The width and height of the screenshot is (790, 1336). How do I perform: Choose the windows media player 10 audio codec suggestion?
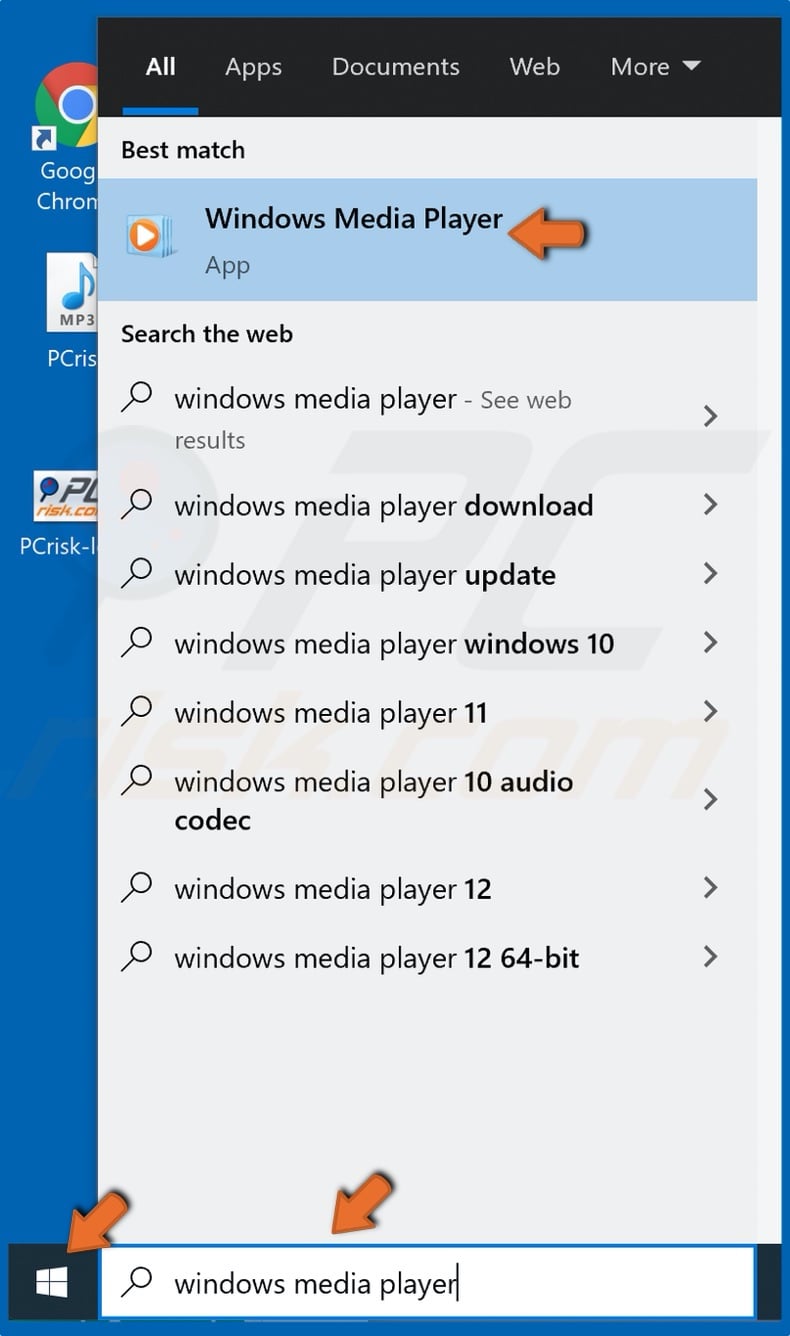coord(373,800)
